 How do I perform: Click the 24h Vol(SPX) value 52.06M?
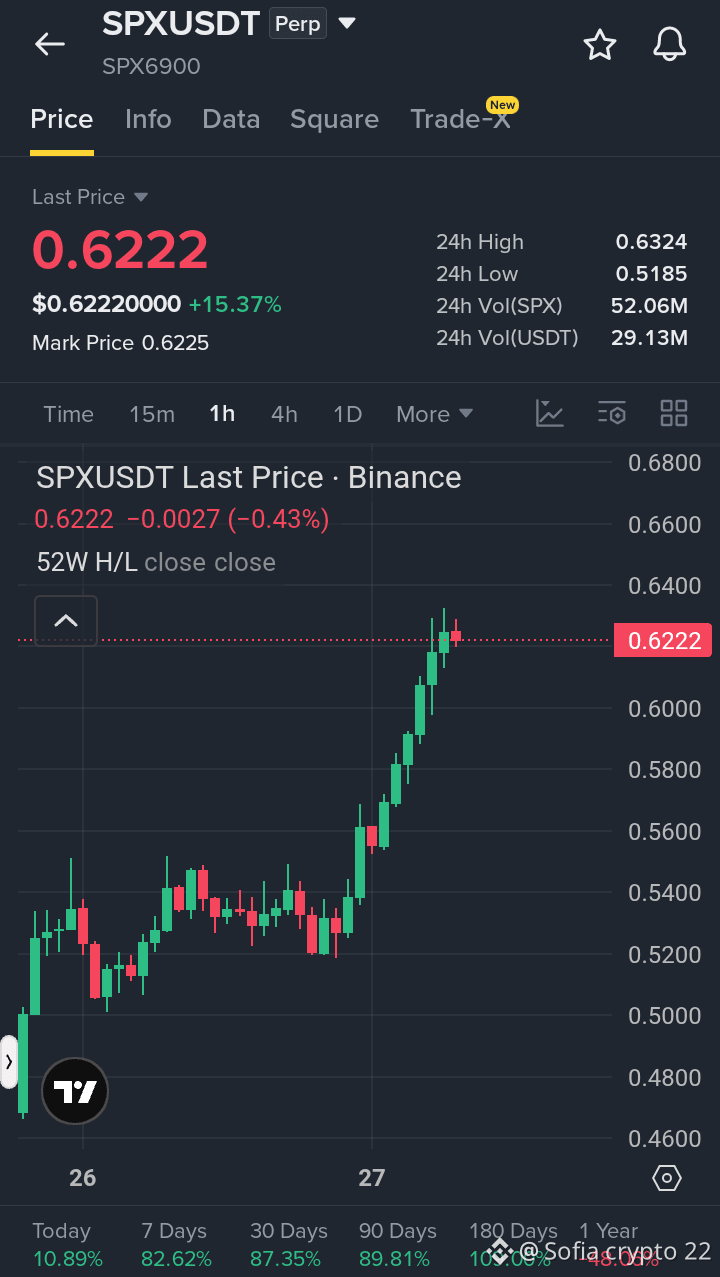click(x=649, y=306)
